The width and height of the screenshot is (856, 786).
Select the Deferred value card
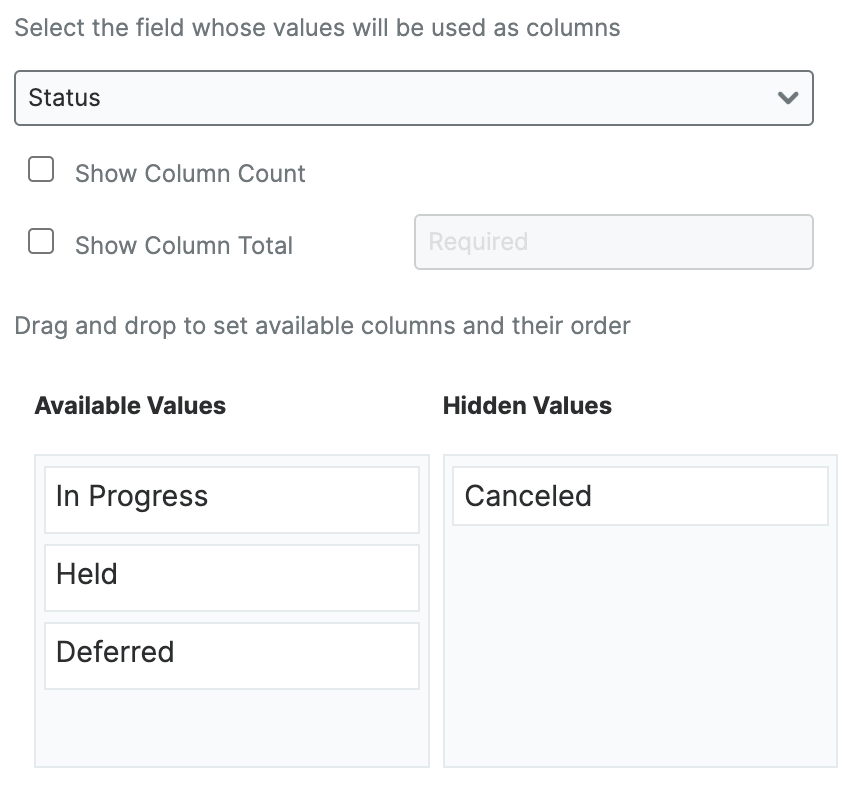click(231, 655)
